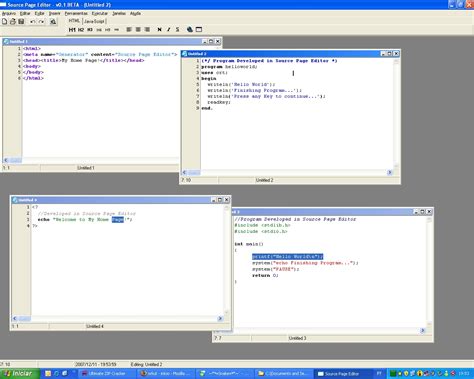Click the date-time entry in main status bar

tap(96, 364)
